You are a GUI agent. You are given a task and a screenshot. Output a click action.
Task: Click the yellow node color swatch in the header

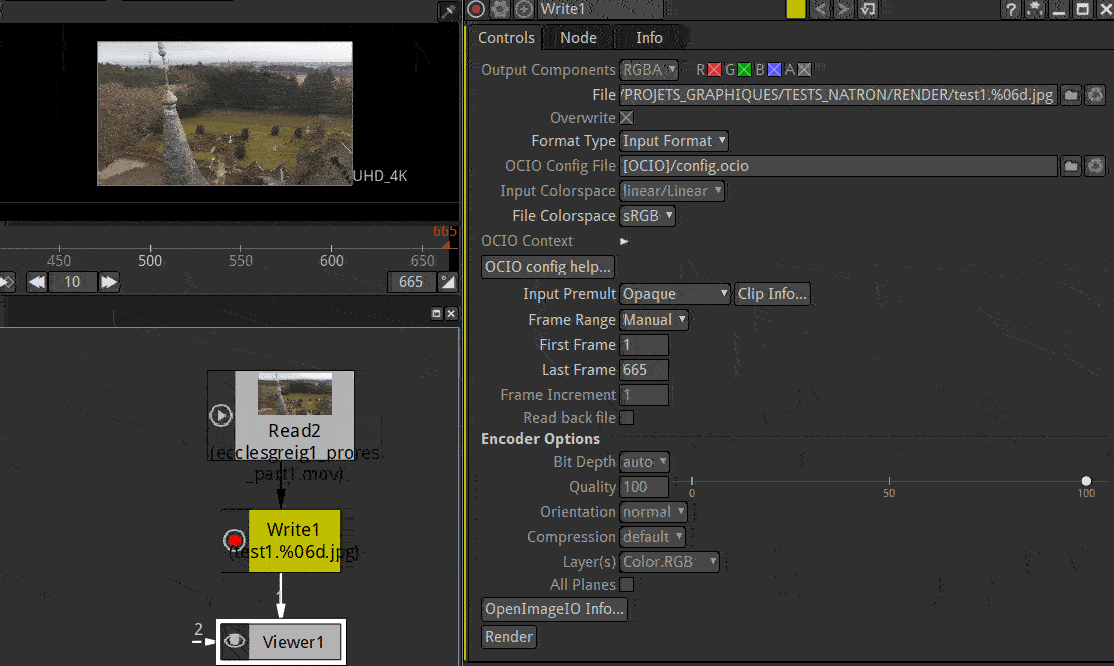coord(796,9)
